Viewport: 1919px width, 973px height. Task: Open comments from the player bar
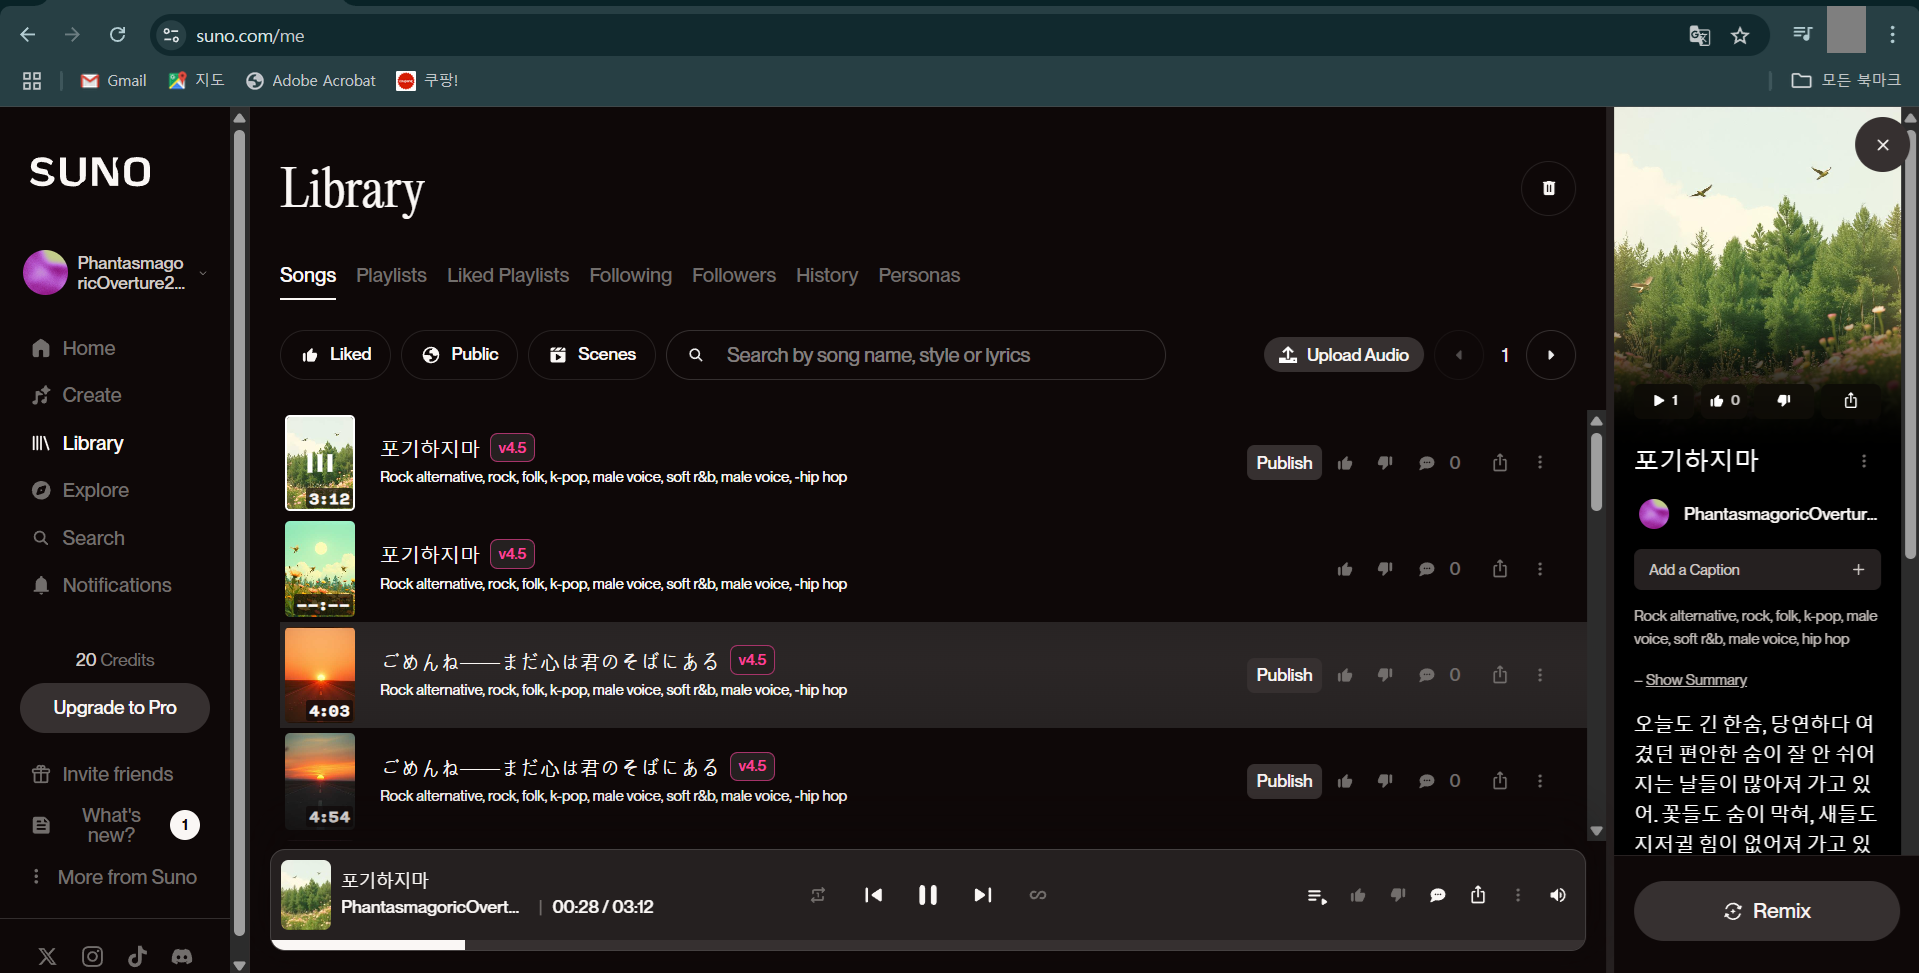click(x=1438, y=896)
